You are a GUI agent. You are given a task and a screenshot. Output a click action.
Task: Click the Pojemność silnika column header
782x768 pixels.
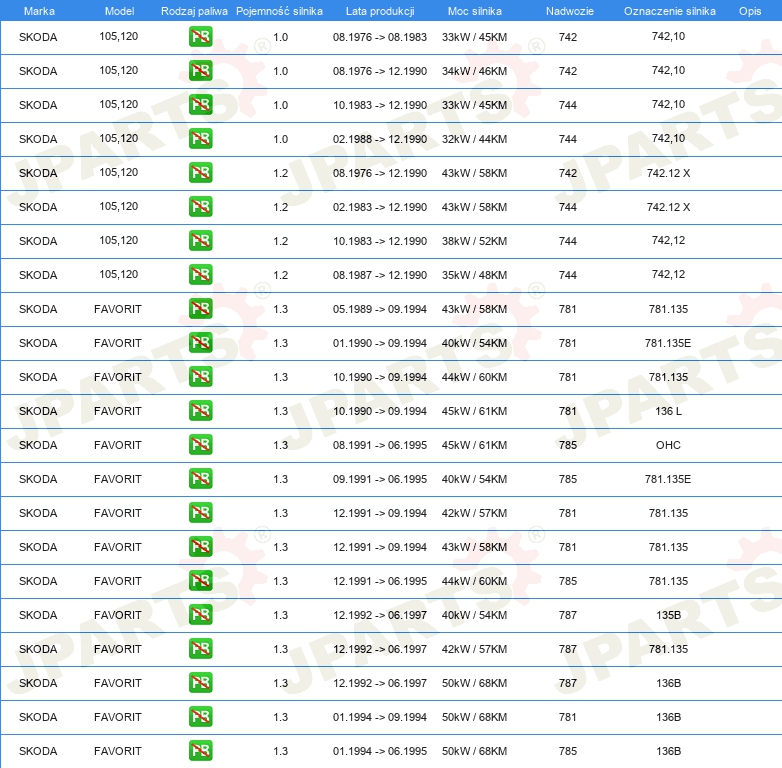[279, 11]
